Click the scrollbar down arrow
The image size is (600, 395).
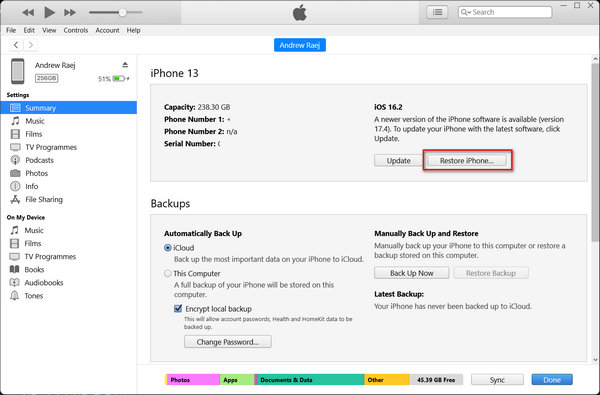coord(595,359)
